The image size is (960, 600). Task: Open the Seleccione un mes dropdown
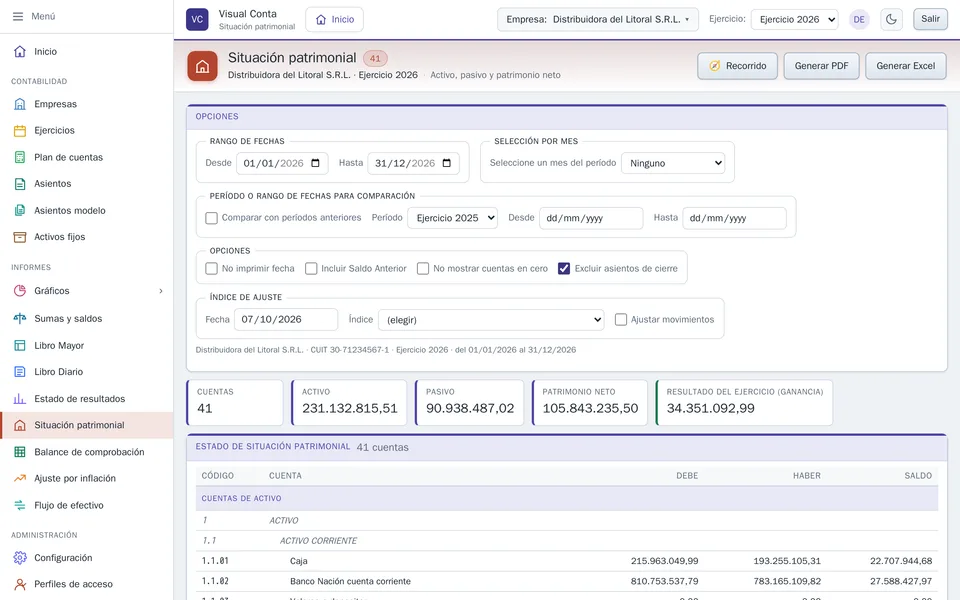tap(673, 163)
